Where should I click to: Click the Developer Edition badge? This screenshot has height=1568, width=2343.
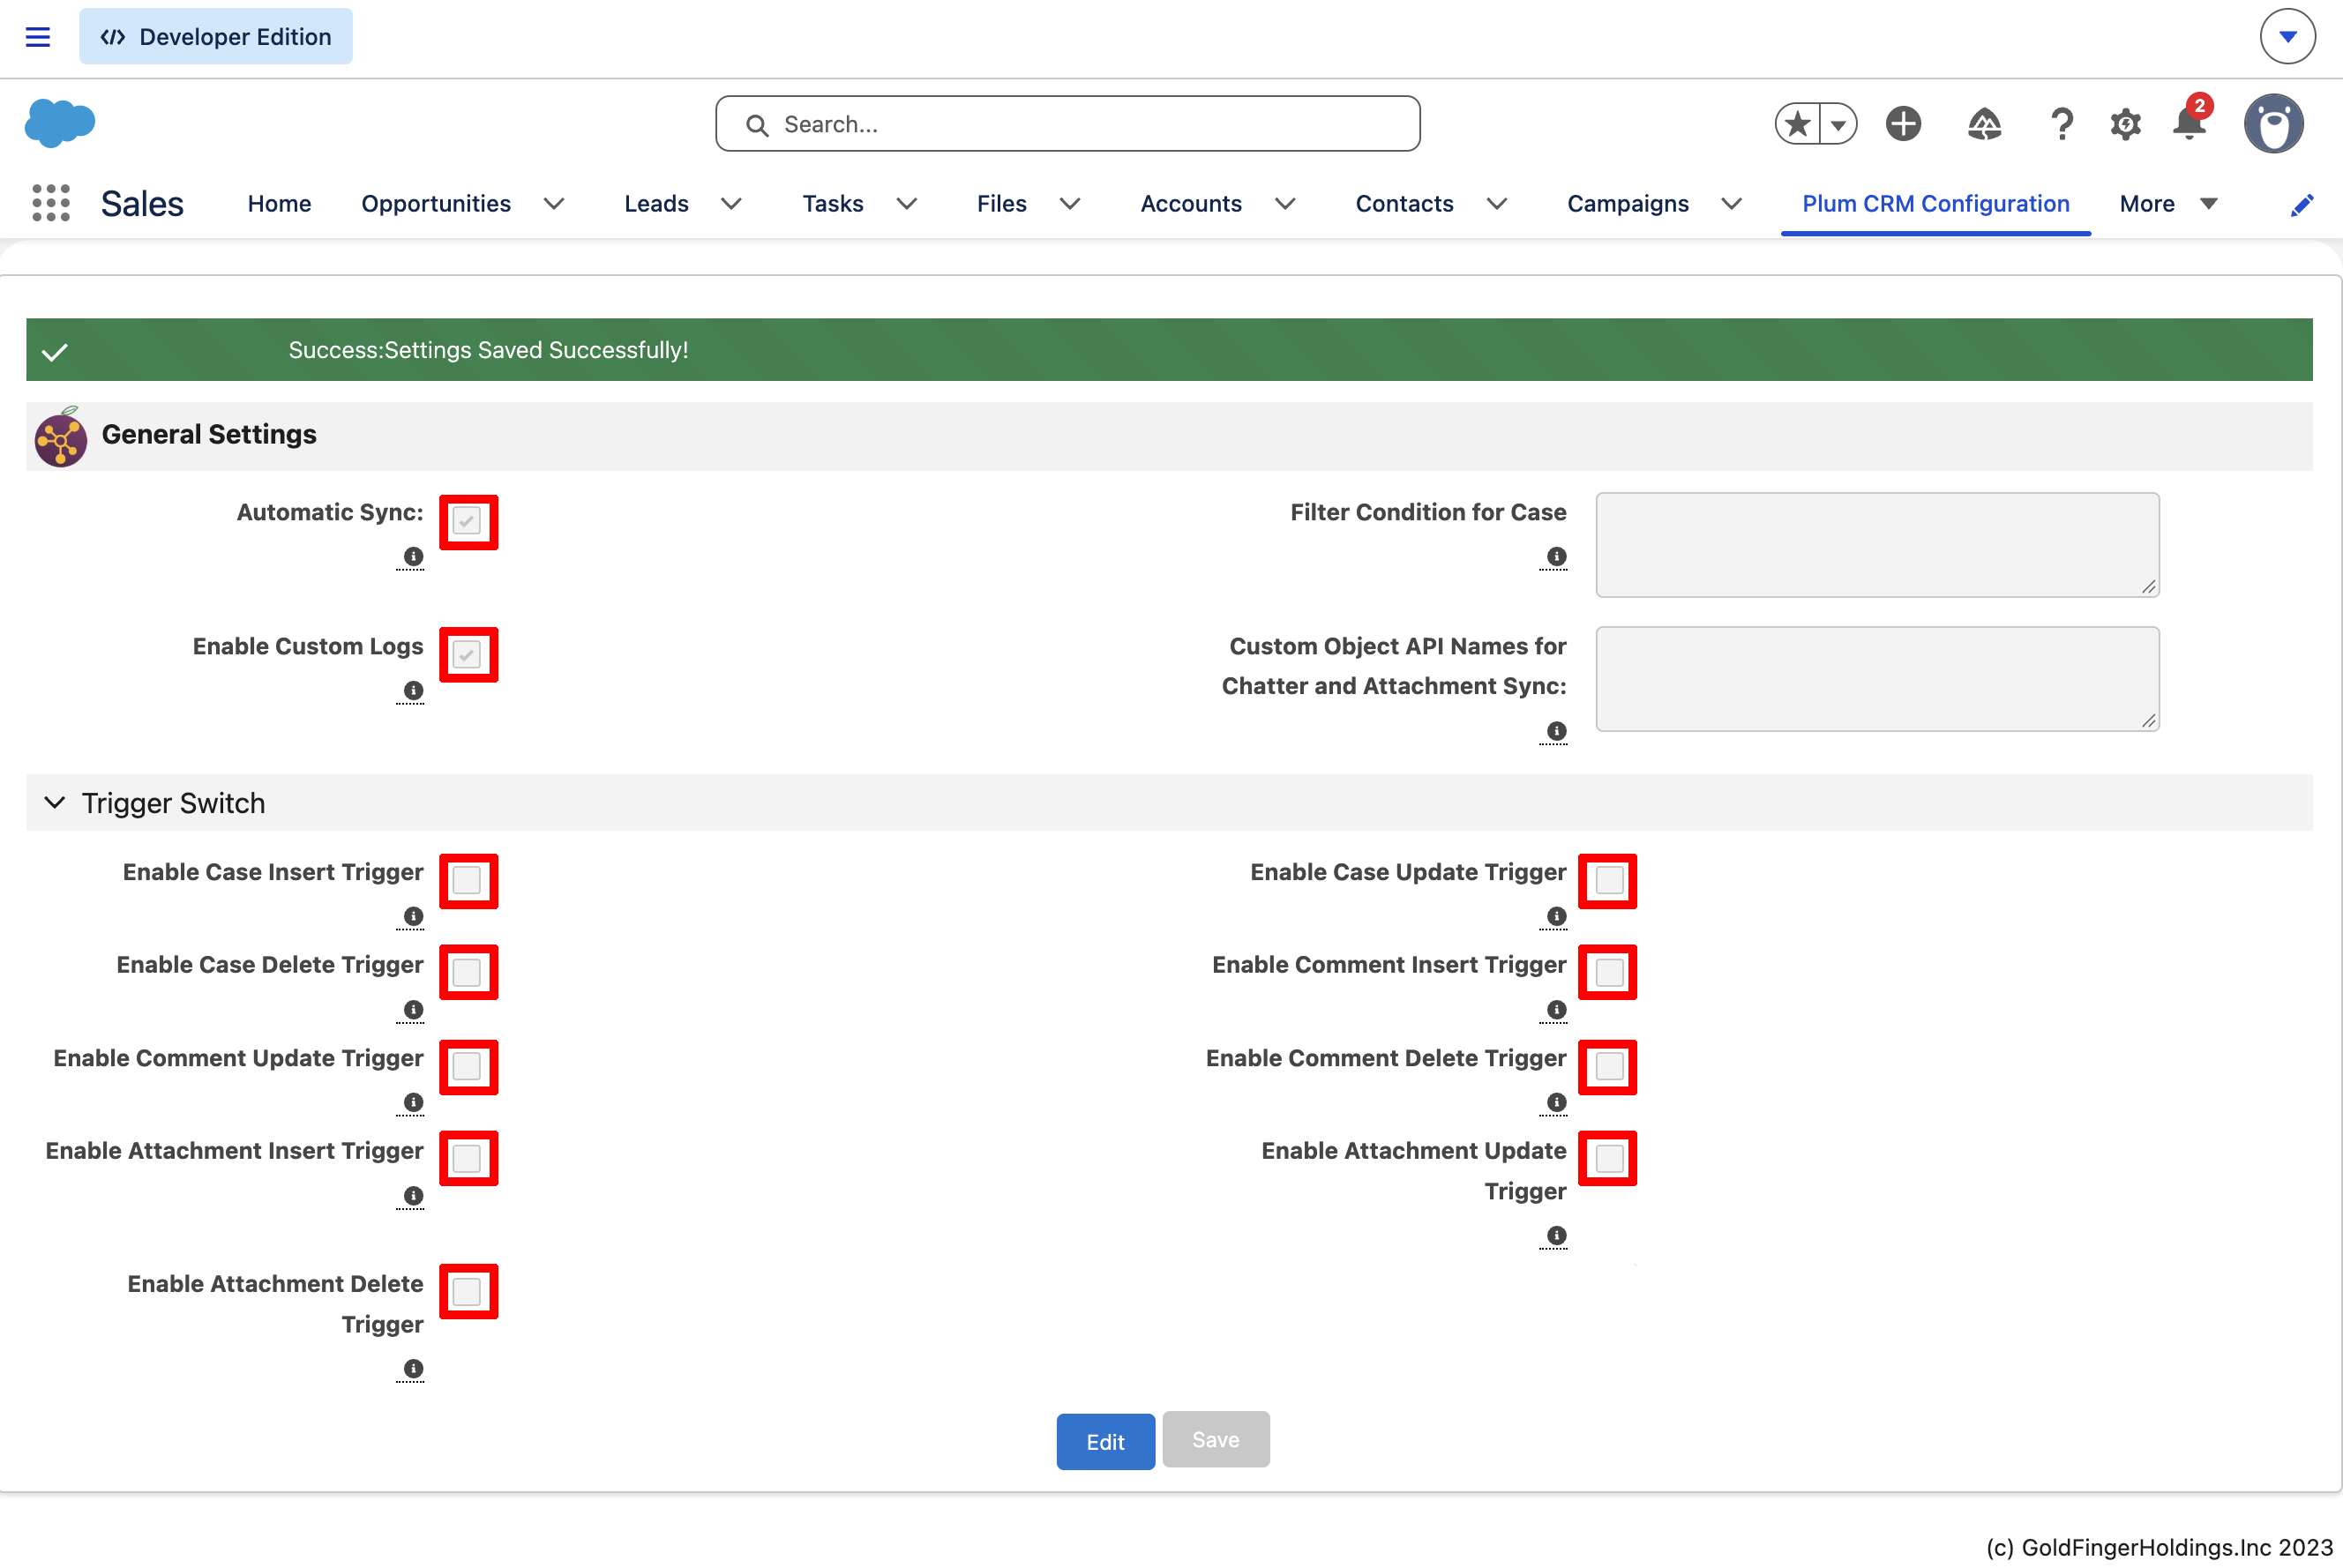coord(216,37)
